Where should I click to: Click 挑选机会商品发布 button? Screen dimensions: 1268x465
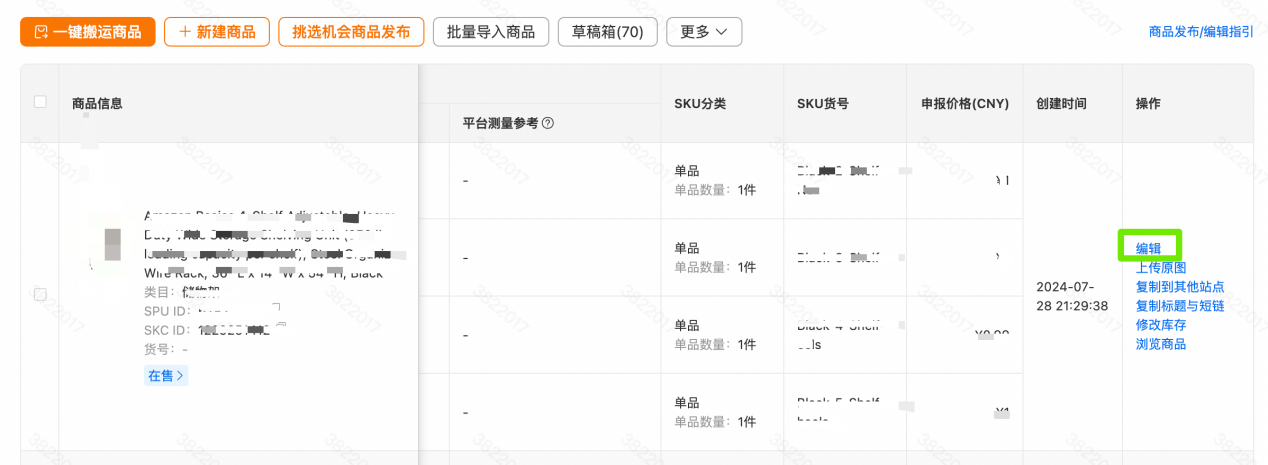tap(351, 32)
